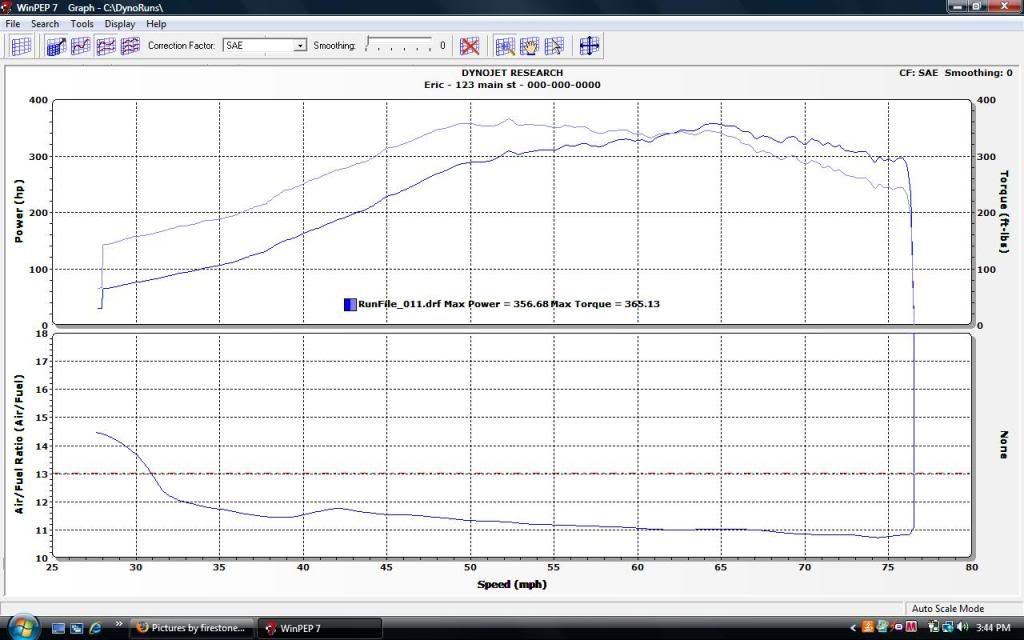
Task: Open the Correction Factor dropdown
Action: pyautogui.click(x=299, y=46)
